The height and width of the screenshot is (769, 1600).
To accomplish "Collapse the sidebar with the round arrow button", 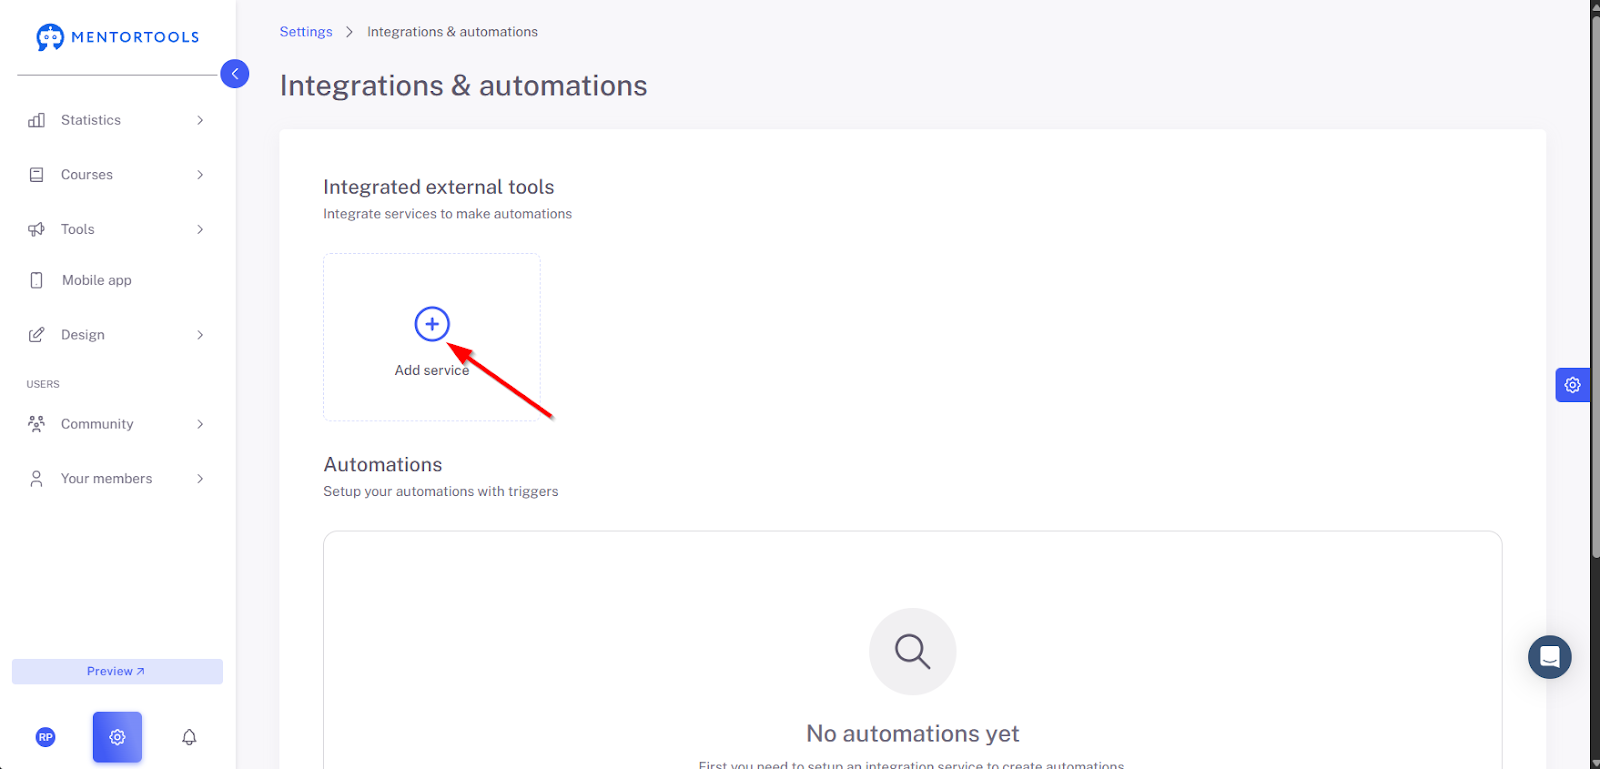I will click(234, 73).
